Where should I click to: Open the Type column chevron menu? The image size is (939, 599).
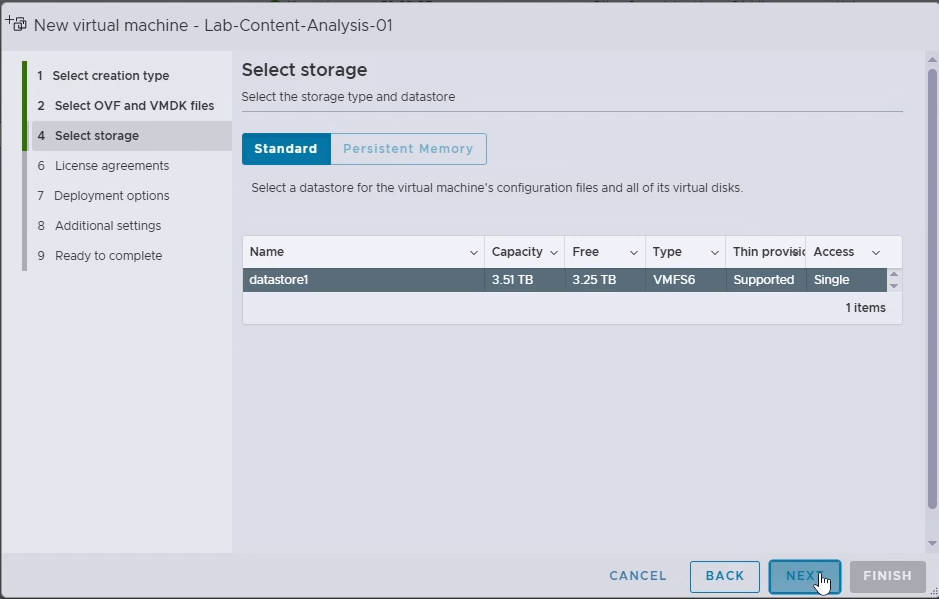714,253
